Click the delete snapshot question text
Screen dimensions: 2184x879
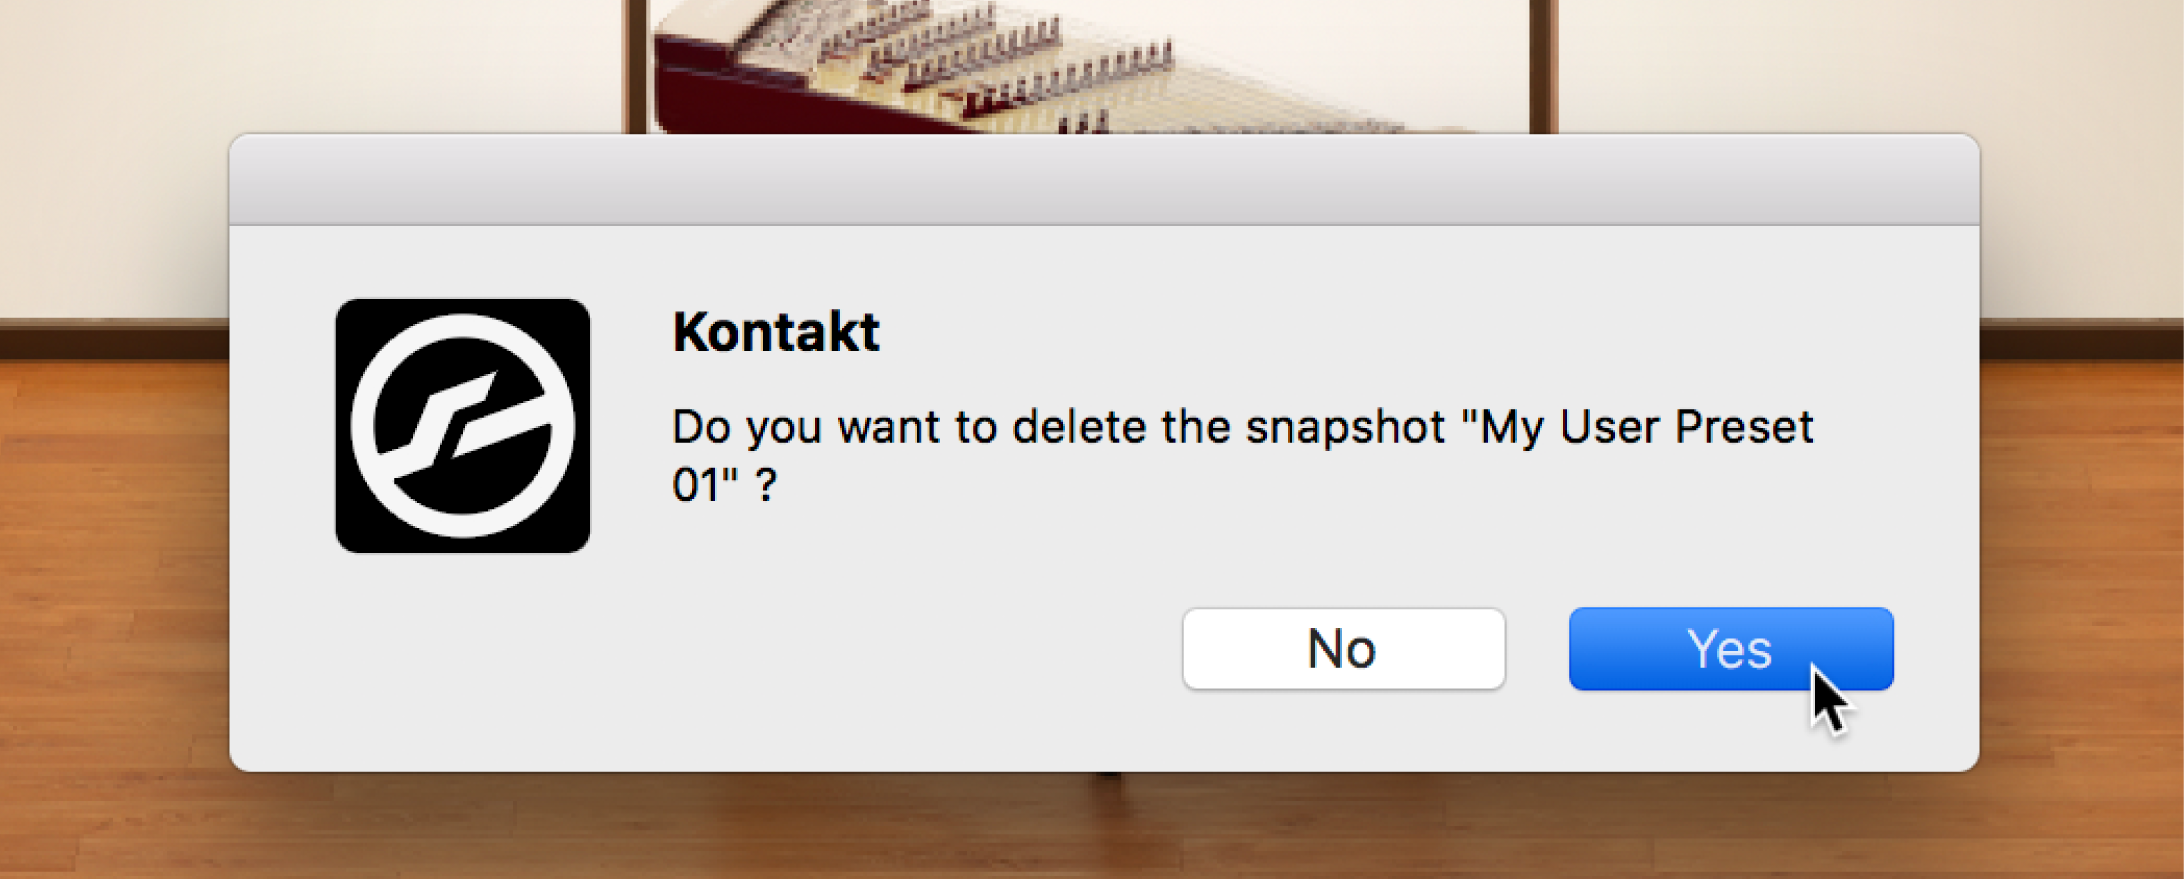(x=1060, y=428)
